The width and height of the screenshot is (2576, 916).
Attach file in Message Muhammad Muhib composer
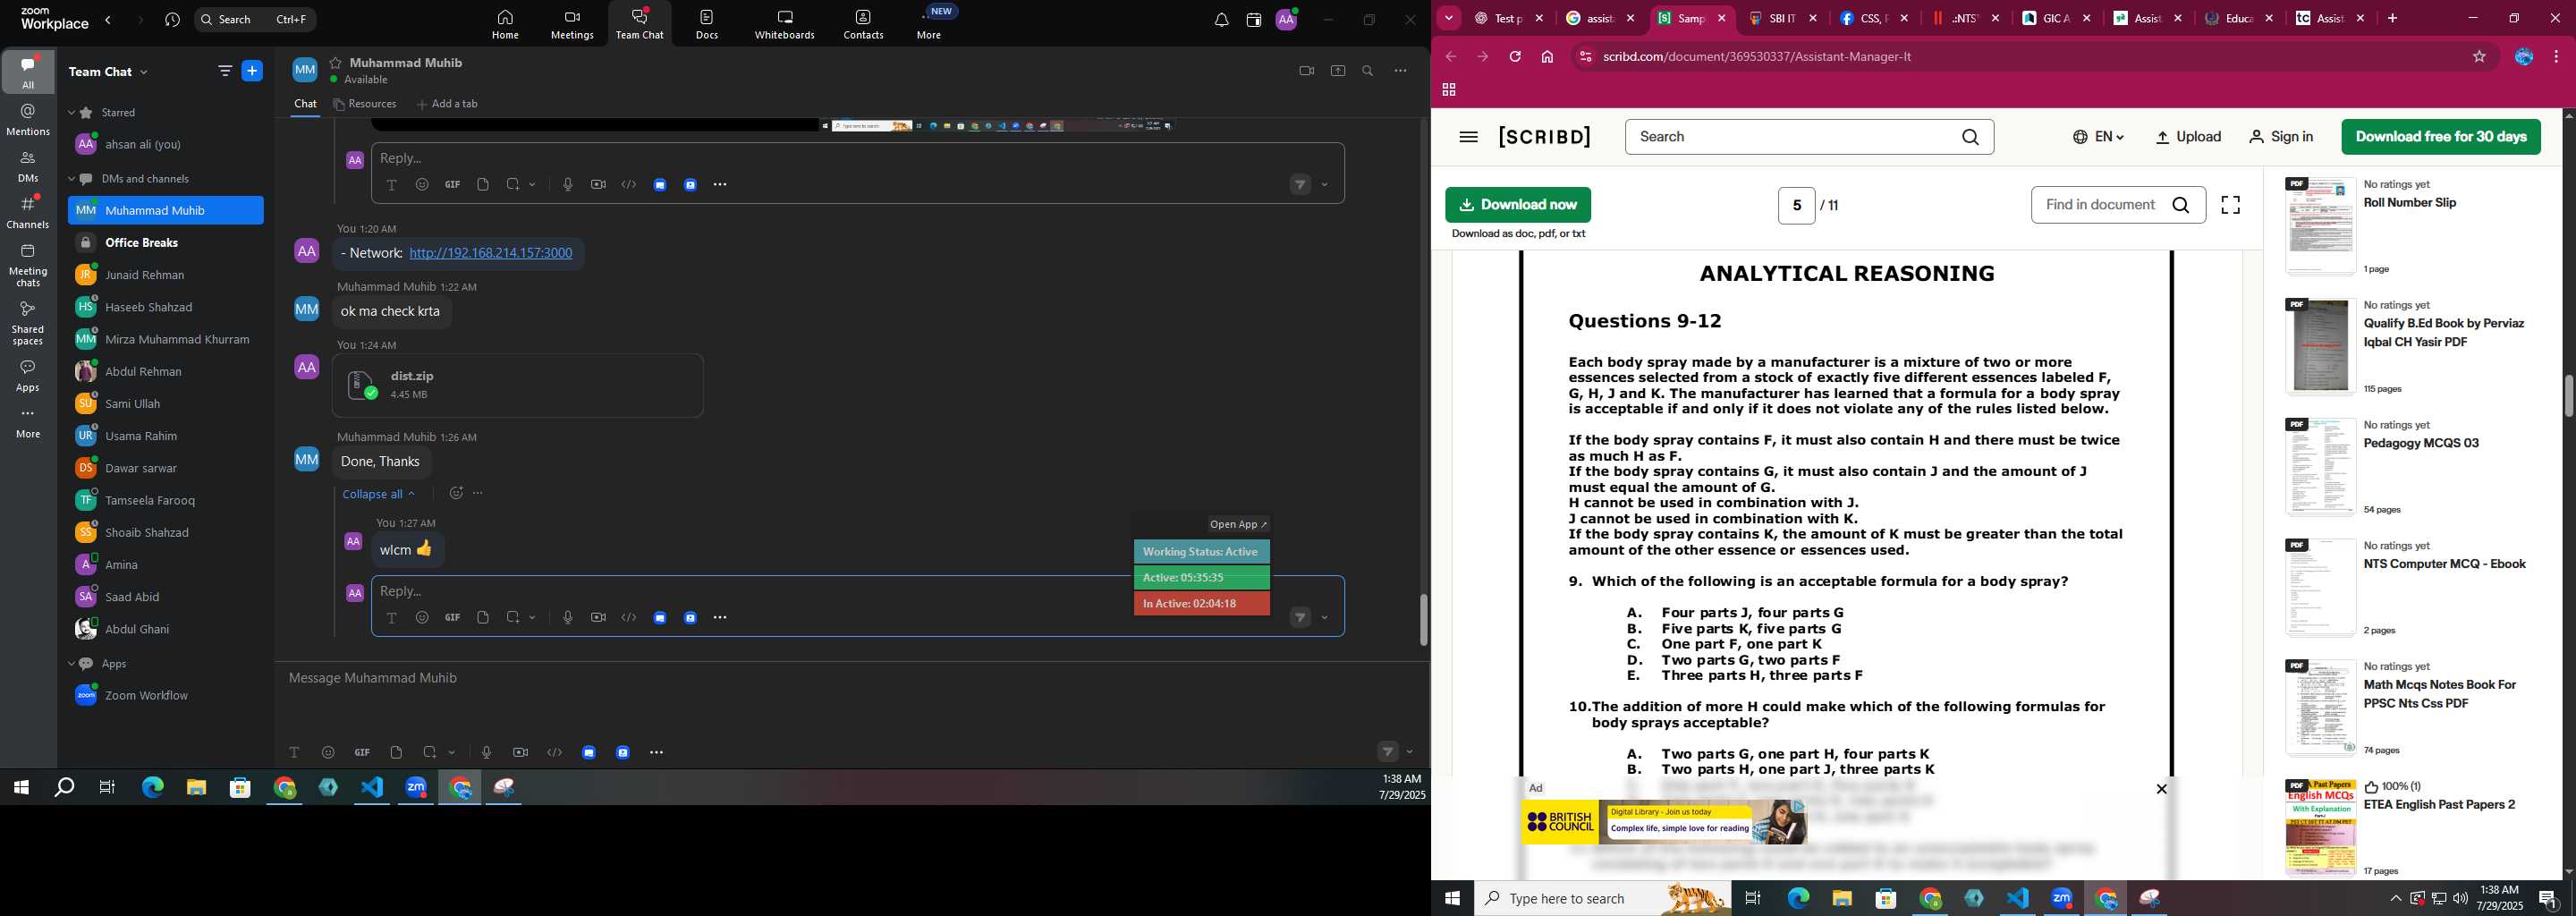(x=396, y=752)
